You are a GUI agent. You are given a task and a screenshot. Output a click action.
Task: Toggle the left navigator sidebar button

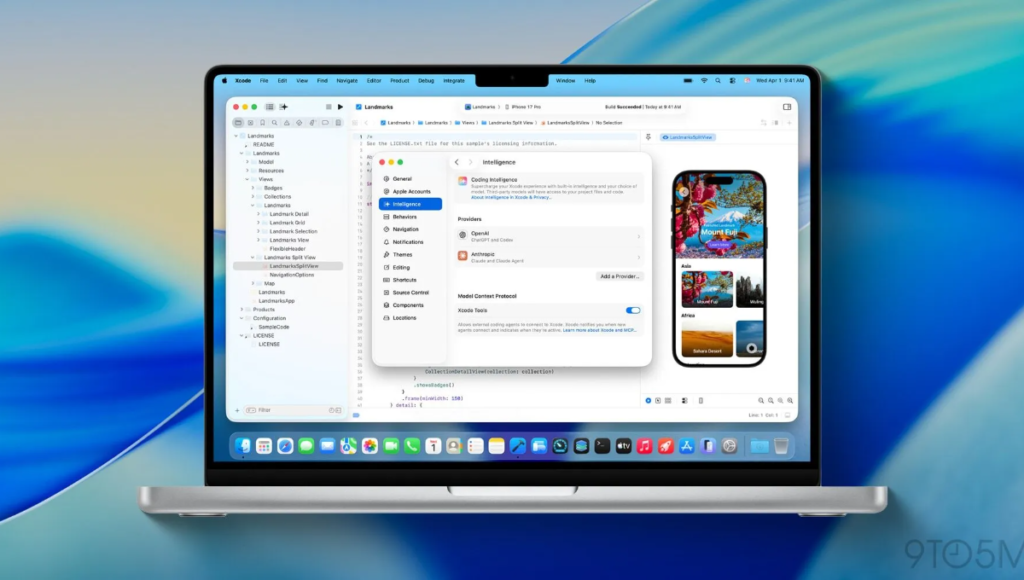coord(269,106)
